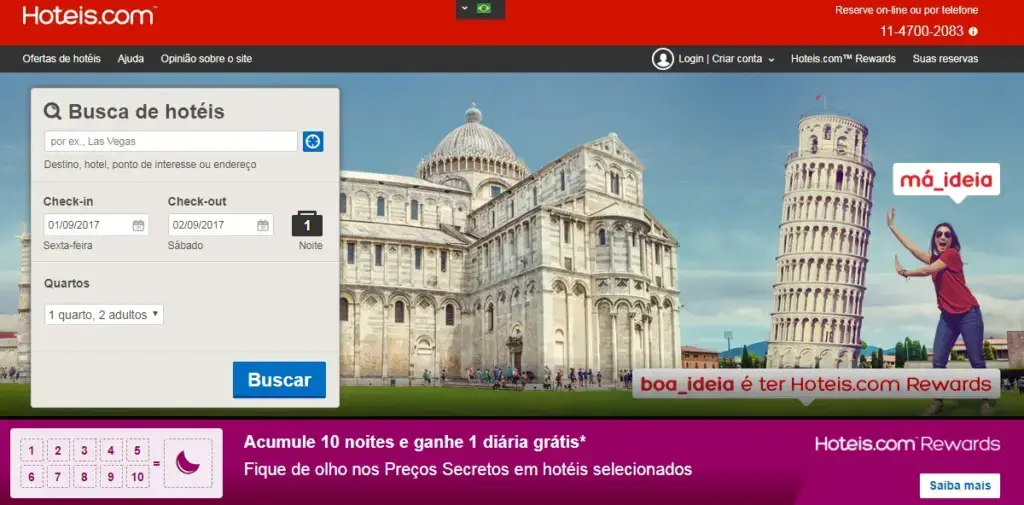Click the Check-out date field

click(221, 225)
